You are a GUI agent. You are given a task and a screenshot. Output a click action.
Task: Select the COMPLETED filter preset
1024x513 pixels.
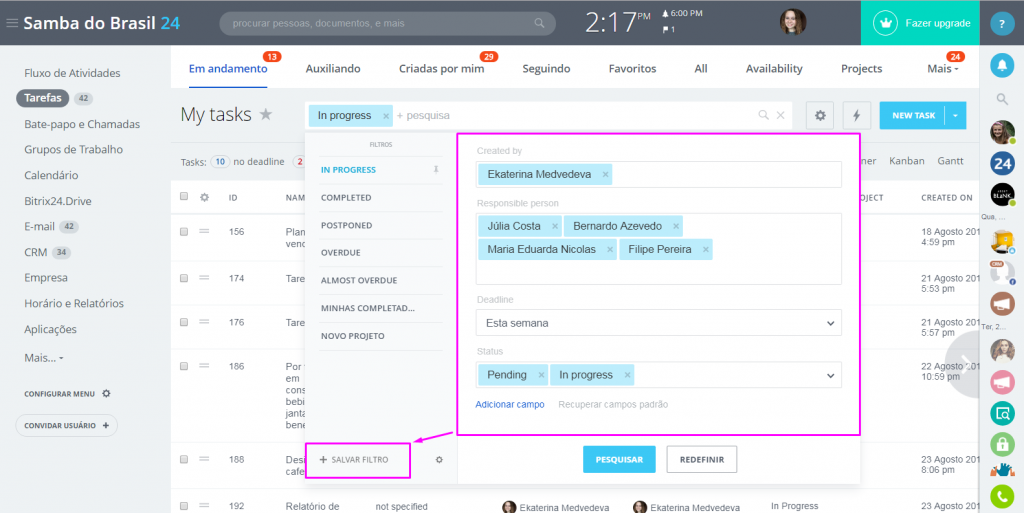[x=346, y=198]
